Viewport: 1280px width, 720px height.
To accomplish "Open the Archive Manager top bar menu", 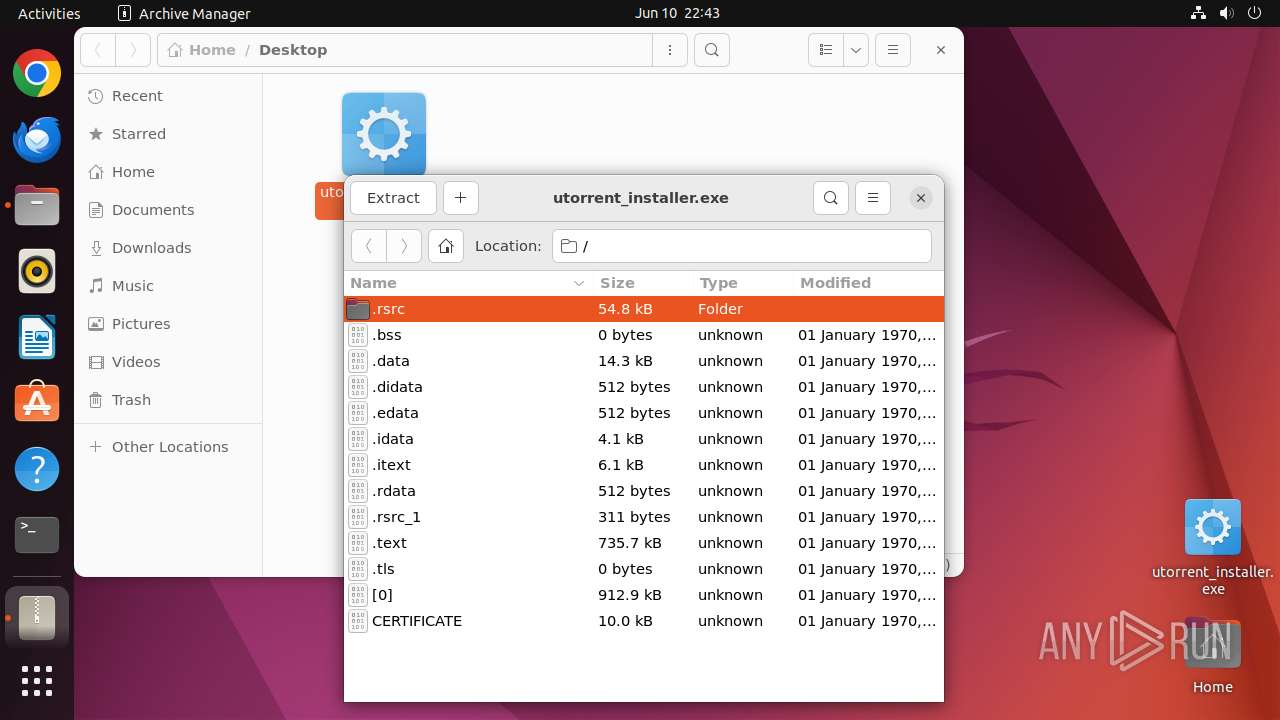I will [184, 13].
